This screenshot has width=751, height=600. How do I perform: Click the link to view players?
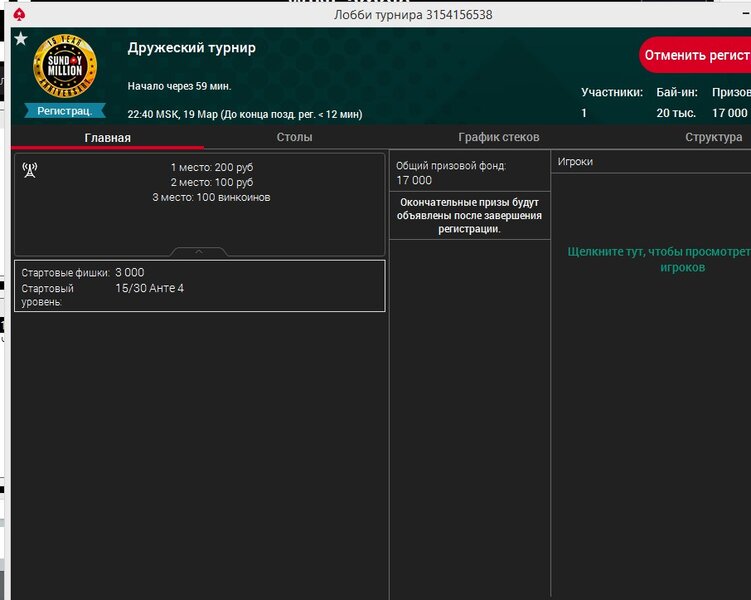[x=658, y=260]
